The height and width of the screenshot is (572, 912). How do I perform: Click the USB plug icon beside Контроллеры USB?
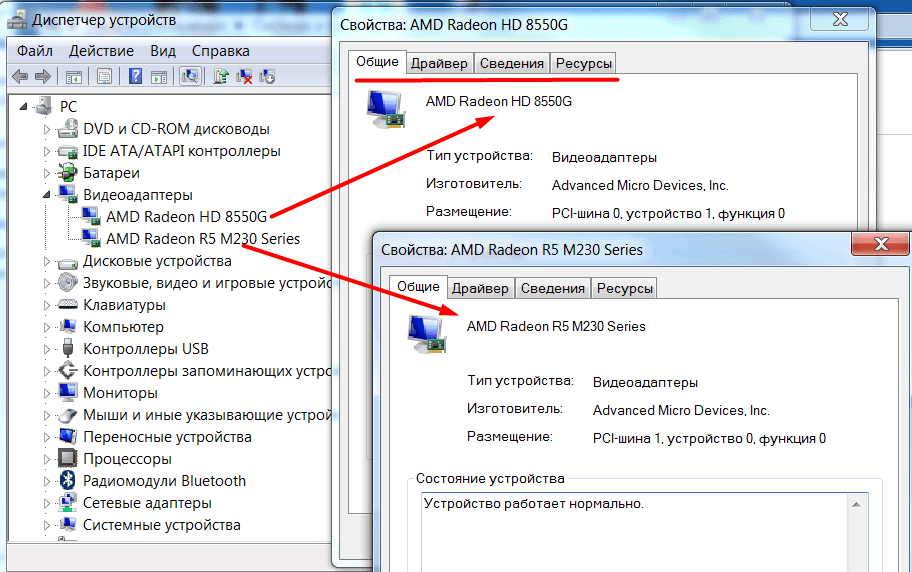pyautogui.click(x=67, y=349)
